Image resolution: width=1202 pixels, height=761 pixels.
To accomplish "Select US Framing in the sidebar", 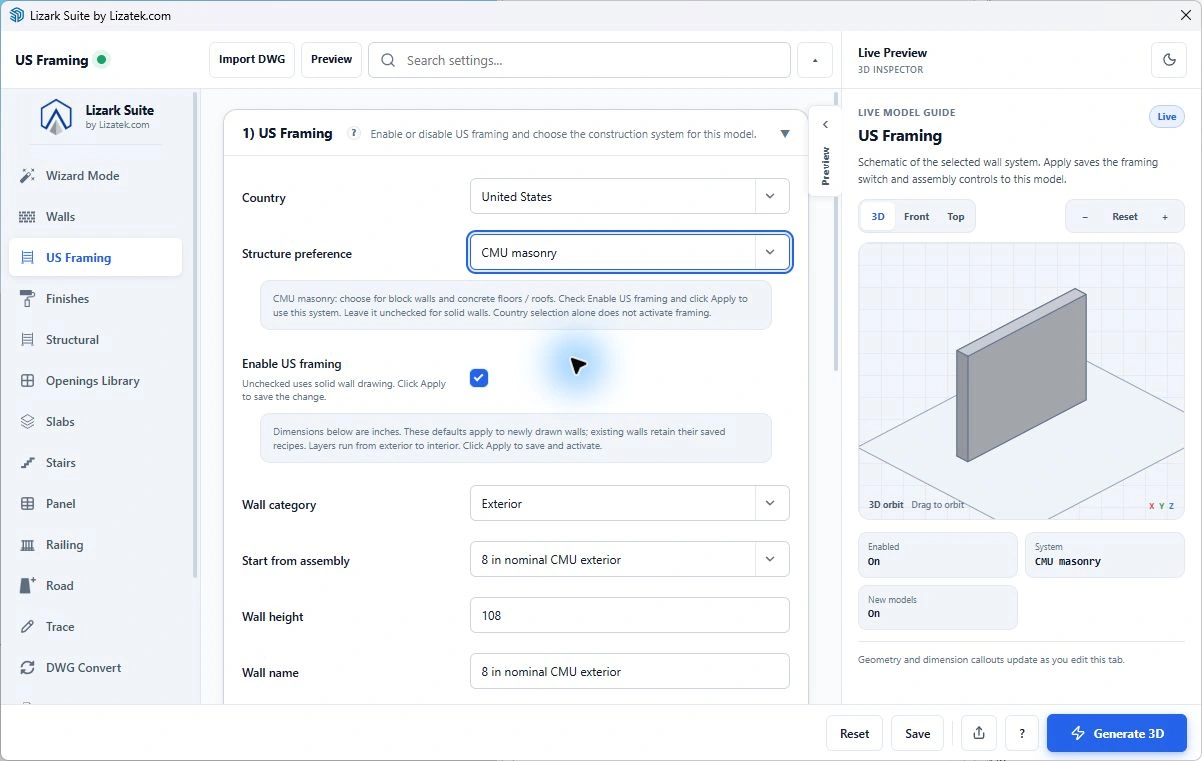I will coord(95,258).
